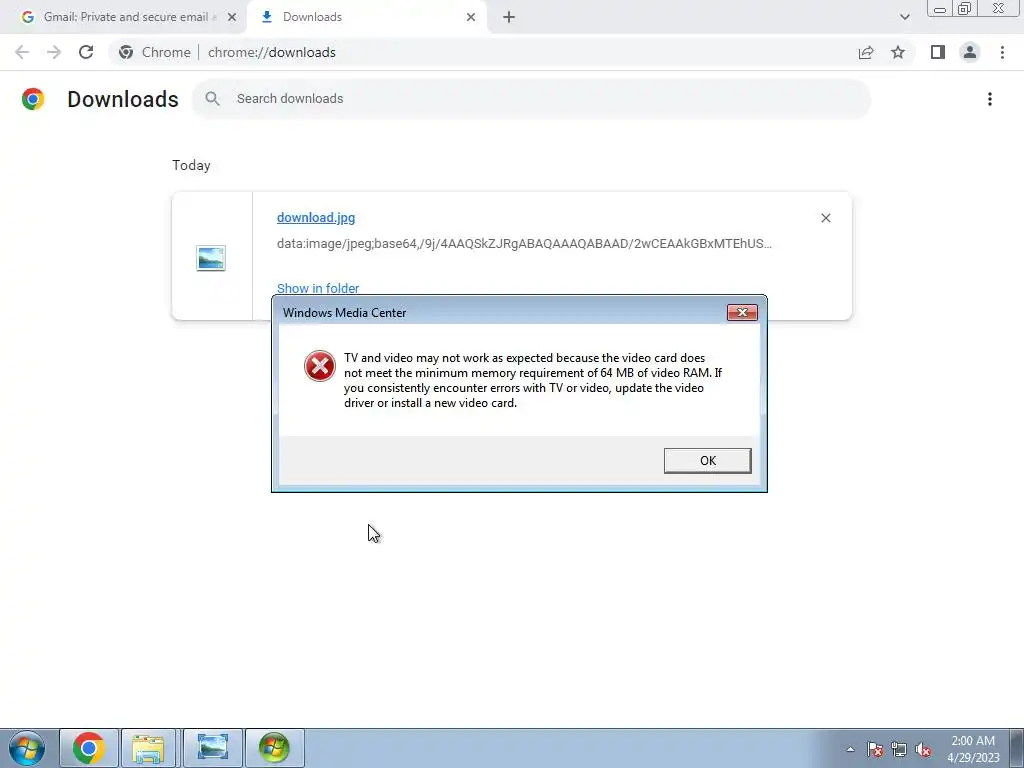The image size is (1024, 768).
Task: Click OK in Windows Media Center dialog
Action: point(707,460)
